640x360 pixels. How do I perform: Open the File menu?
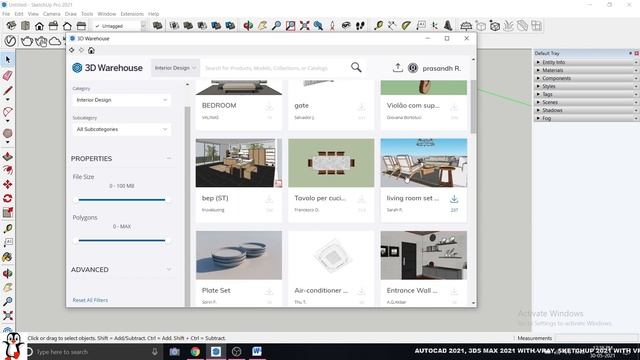[x=6, y=14]
